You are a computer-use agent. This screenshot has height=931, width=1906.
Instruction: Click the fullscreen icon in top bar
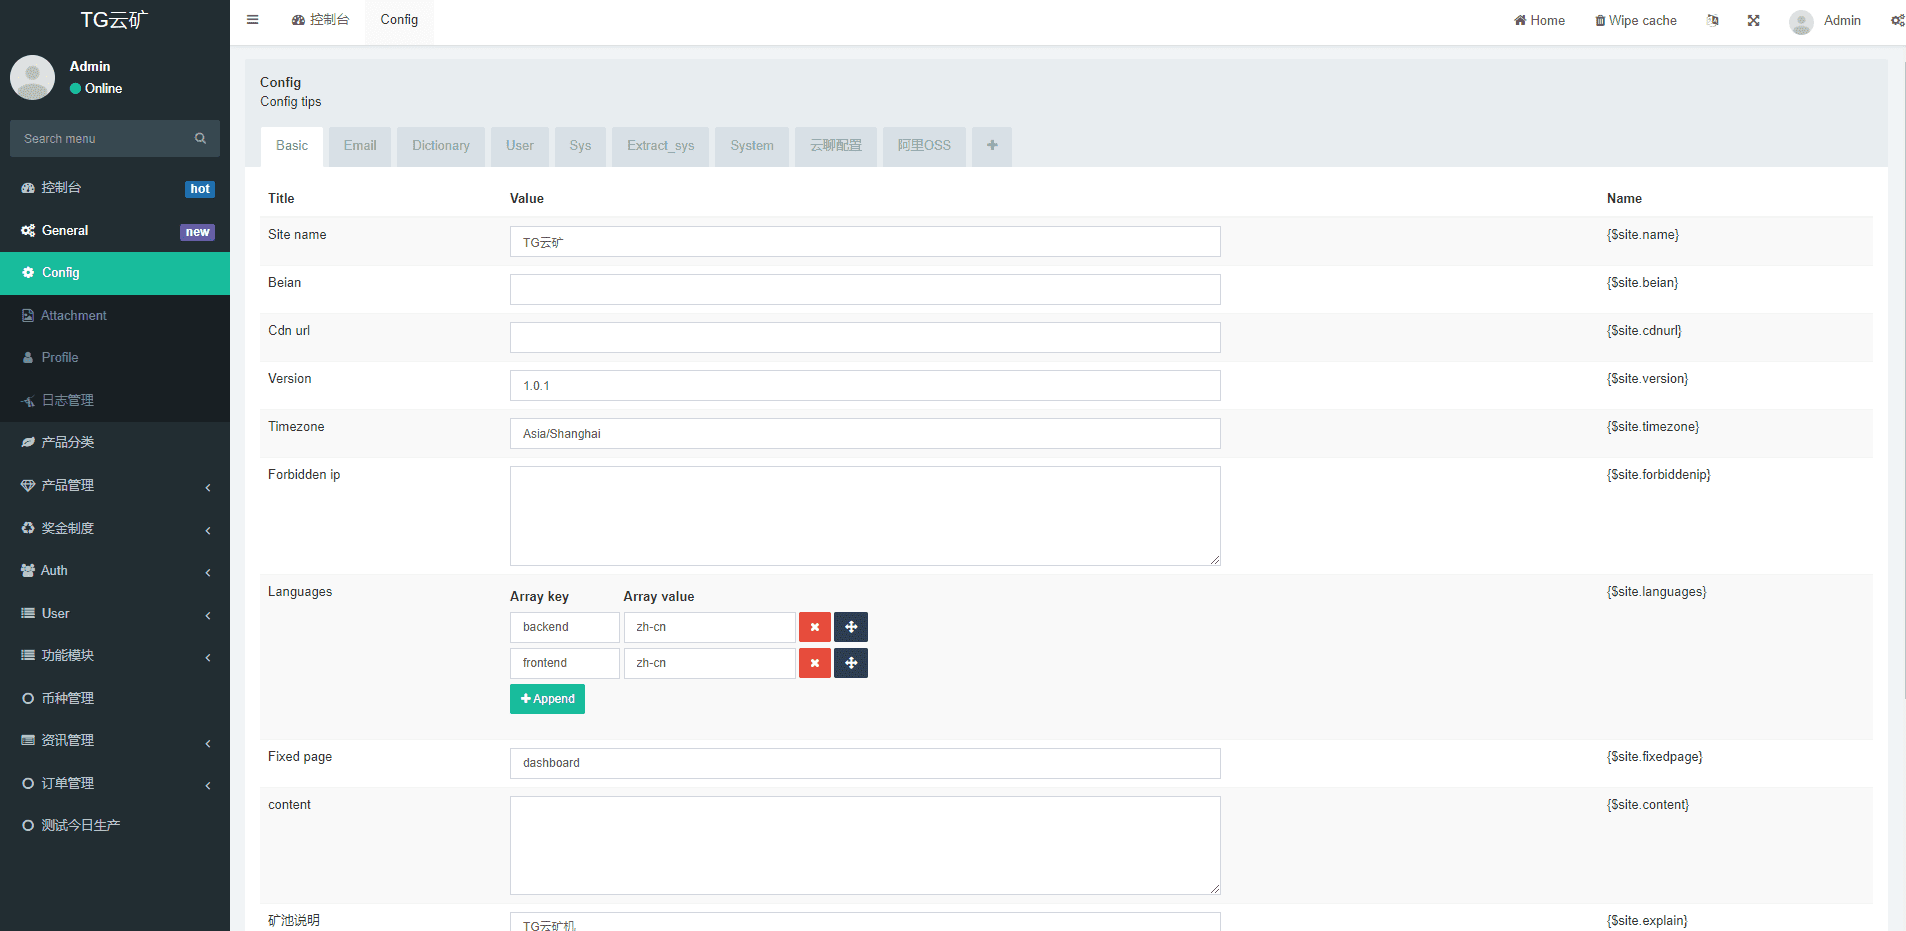[1753, 20]
